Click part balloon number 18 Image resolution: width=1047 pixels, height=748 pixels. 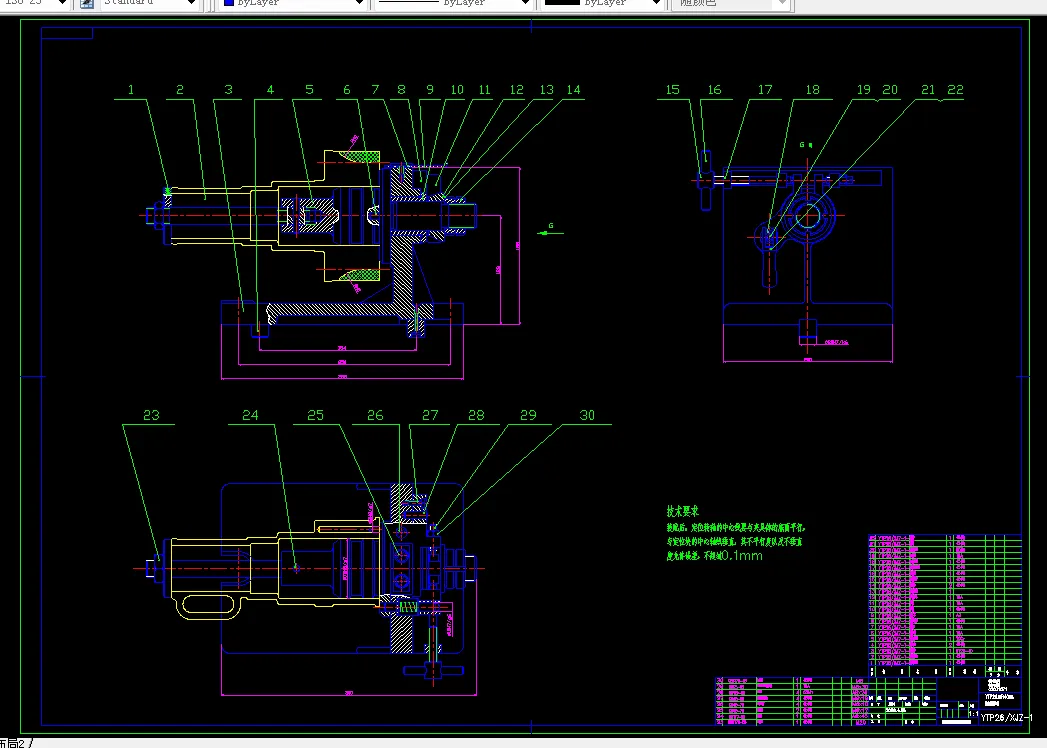(x=813, y=89)
